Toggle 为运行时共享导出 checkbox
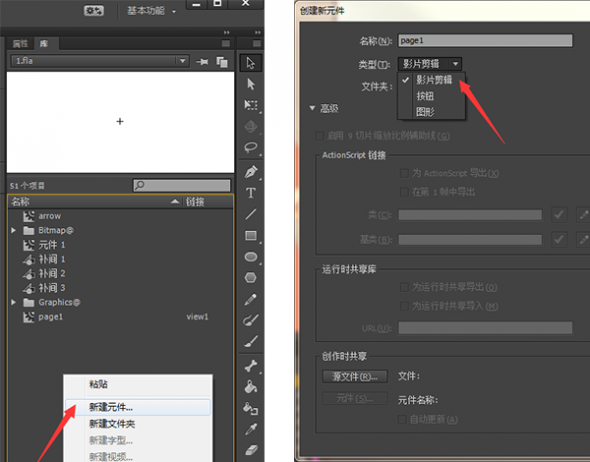Viewport: 590px width, 462px height. pyautogui.click(x=404, y=287)
